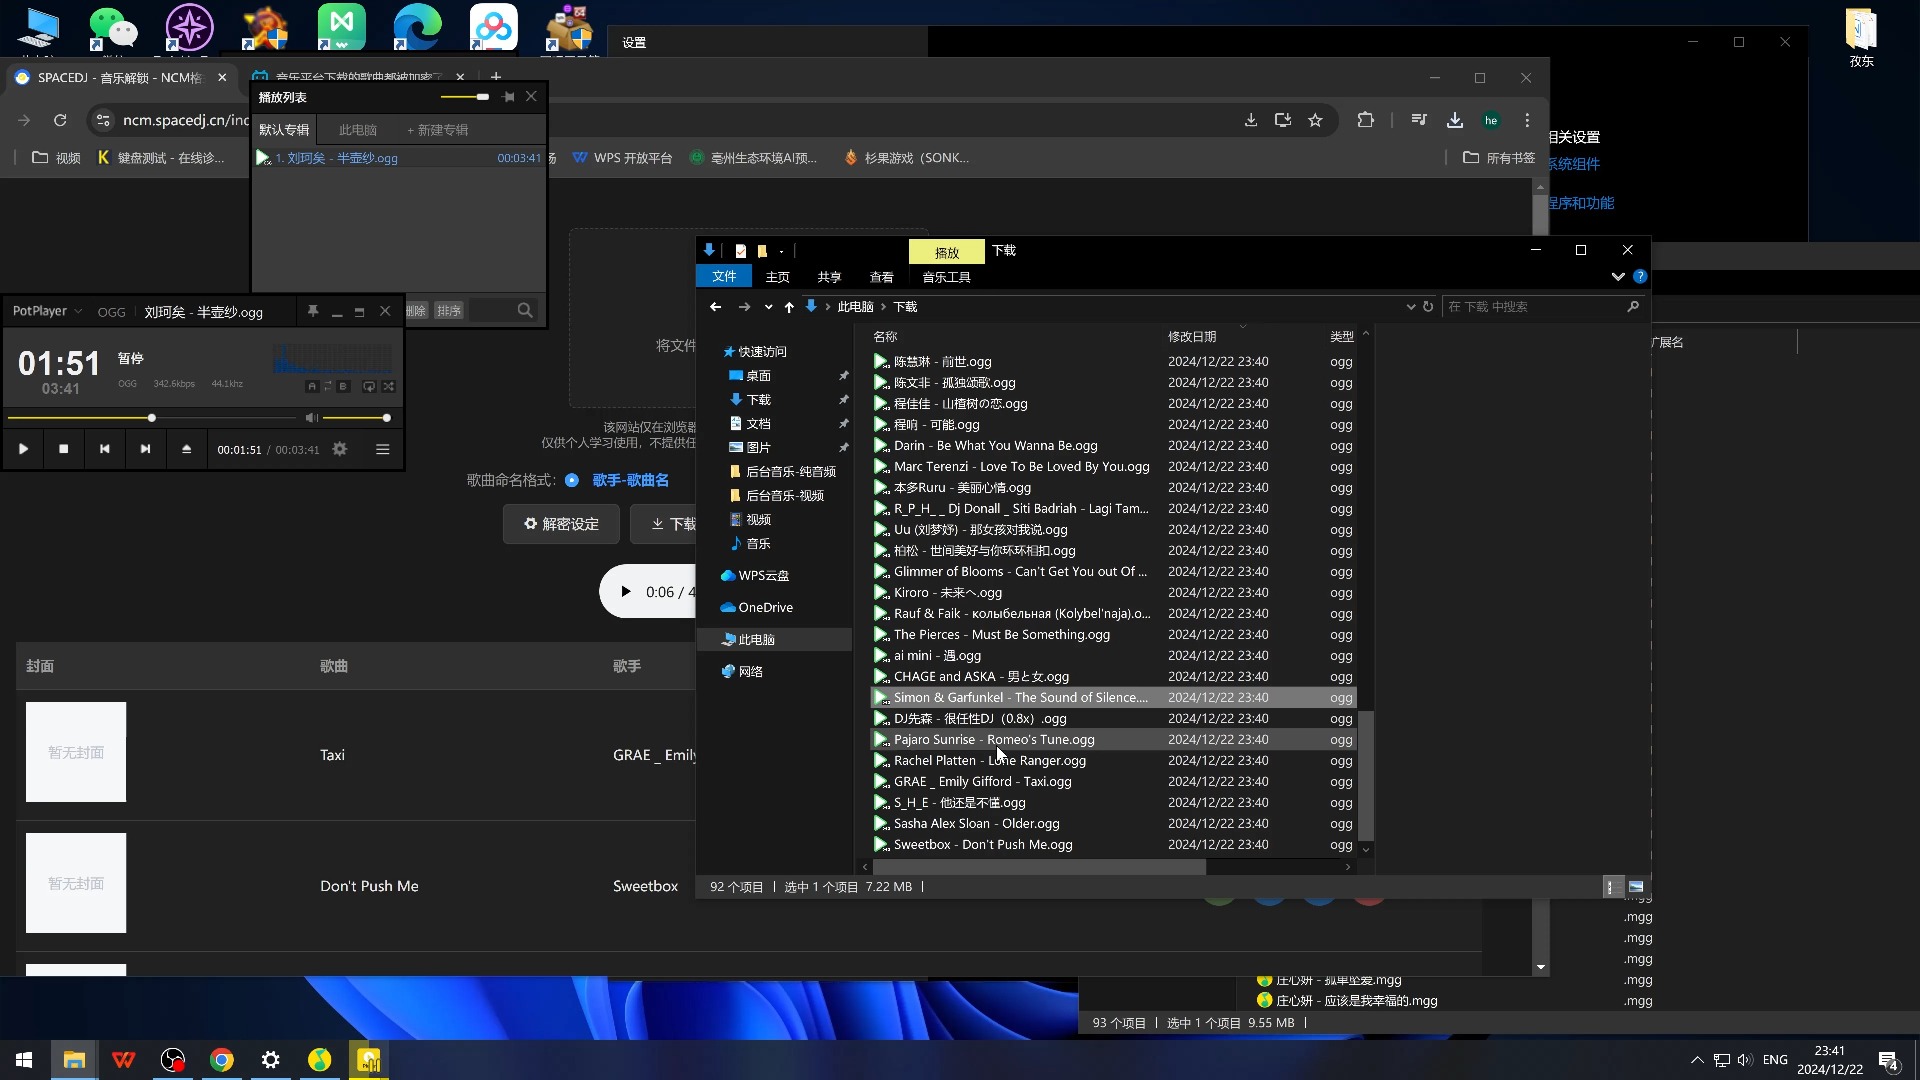The image size is (1920, 1080).
Task: Select 刘珂矣 - 半壶纱.ogg playlist entry
Action: point(398,158)
